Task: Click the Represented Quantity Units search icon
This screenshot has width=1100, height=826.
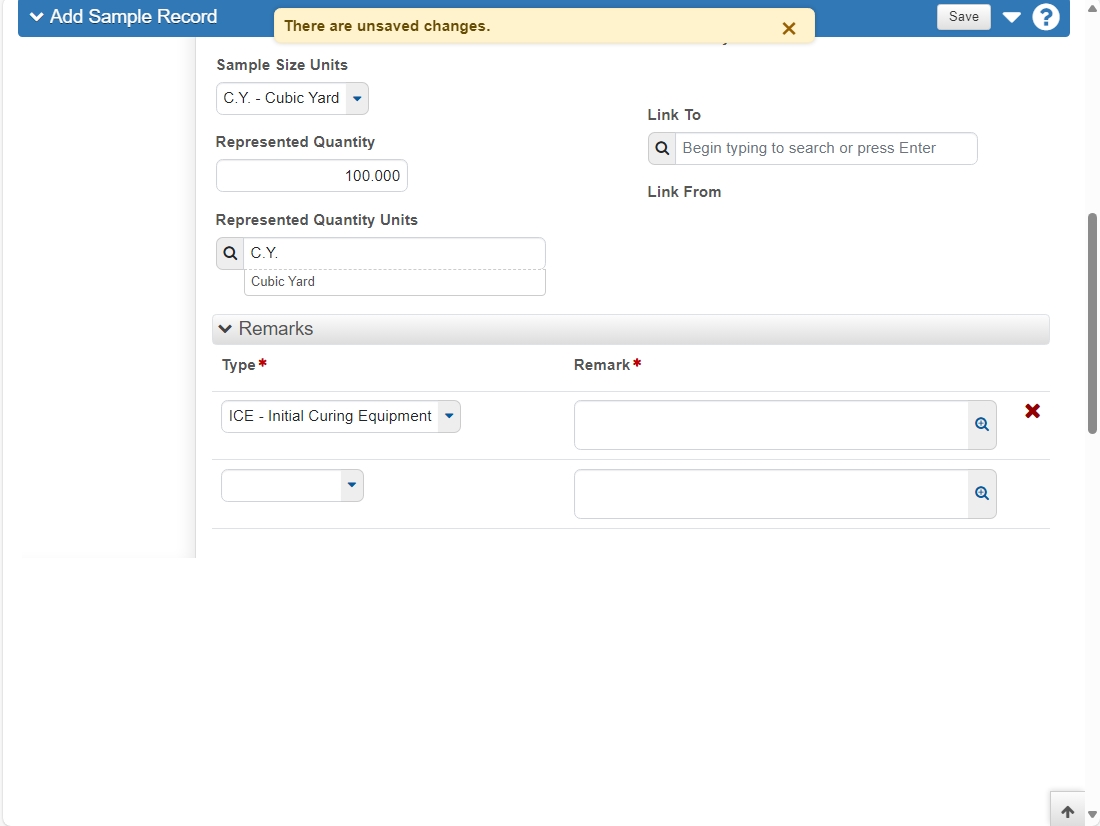Action: 230,253
